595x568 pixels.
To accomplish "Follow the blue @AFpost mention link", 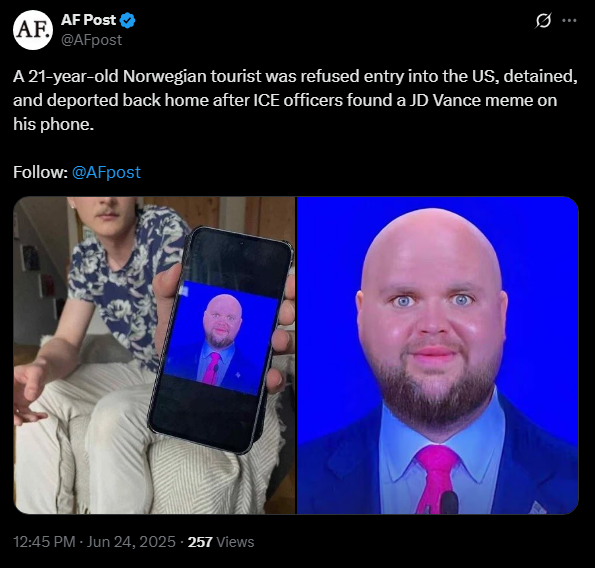I will (106, 172).
